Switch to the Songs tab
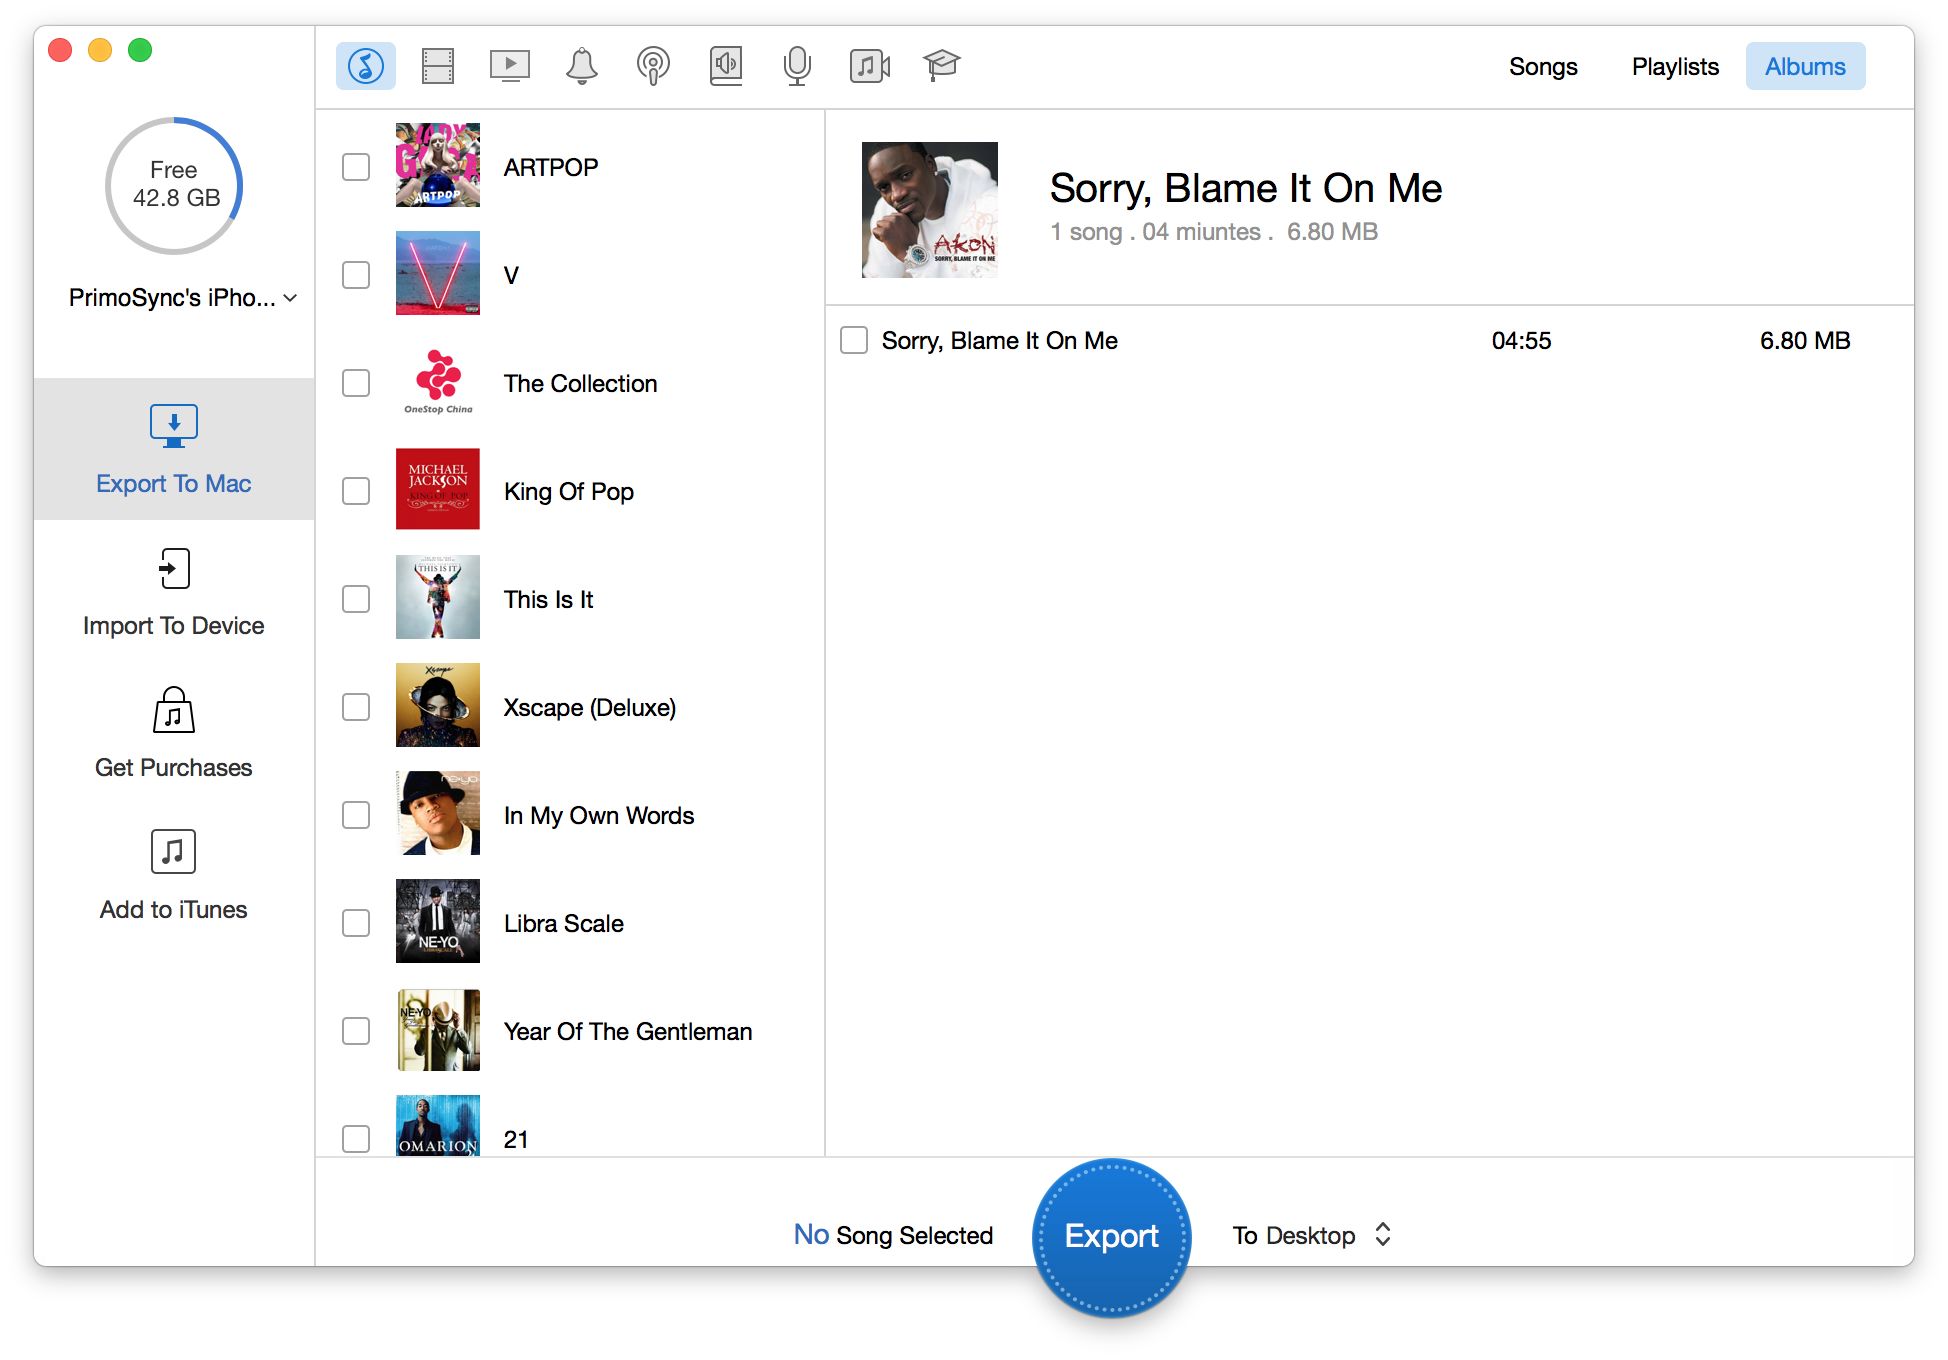 1543,66
